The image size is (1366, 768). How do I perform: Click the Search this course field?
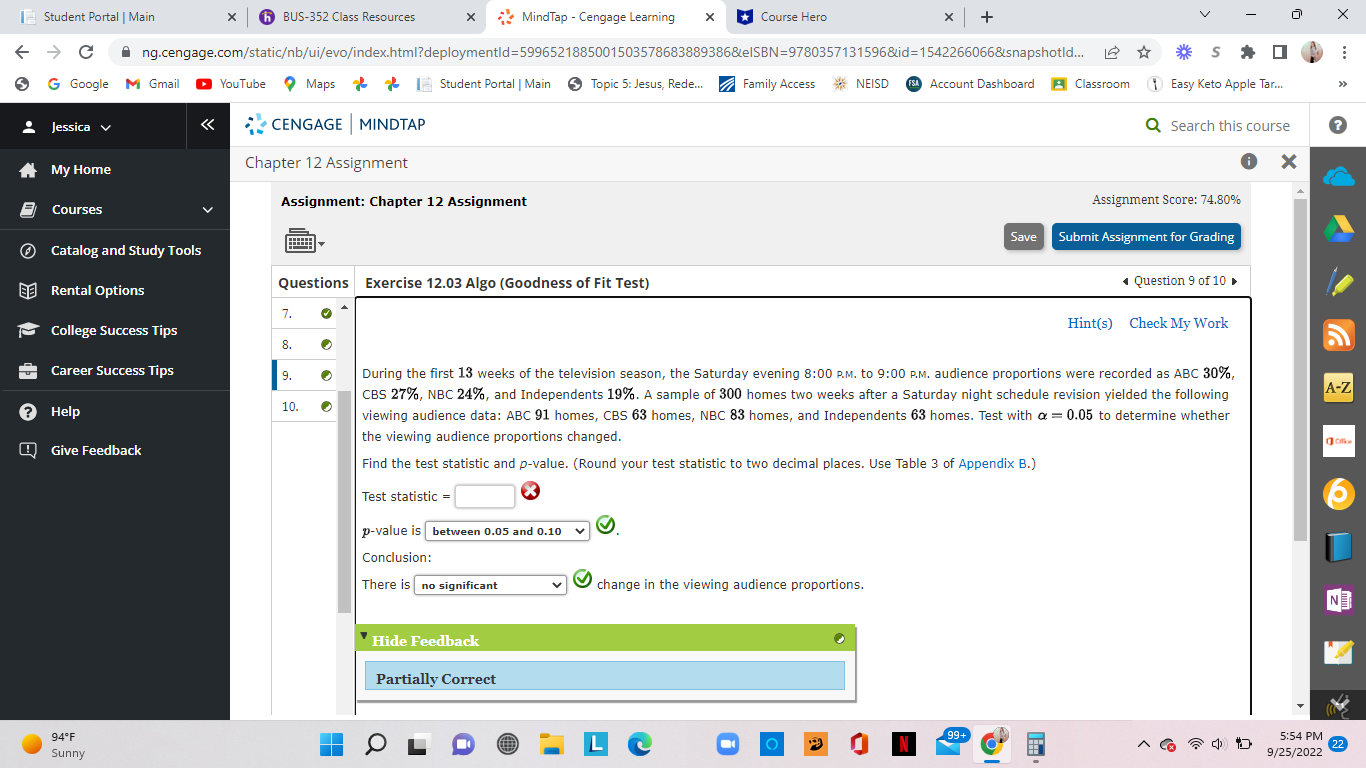tap(1230, 126)
